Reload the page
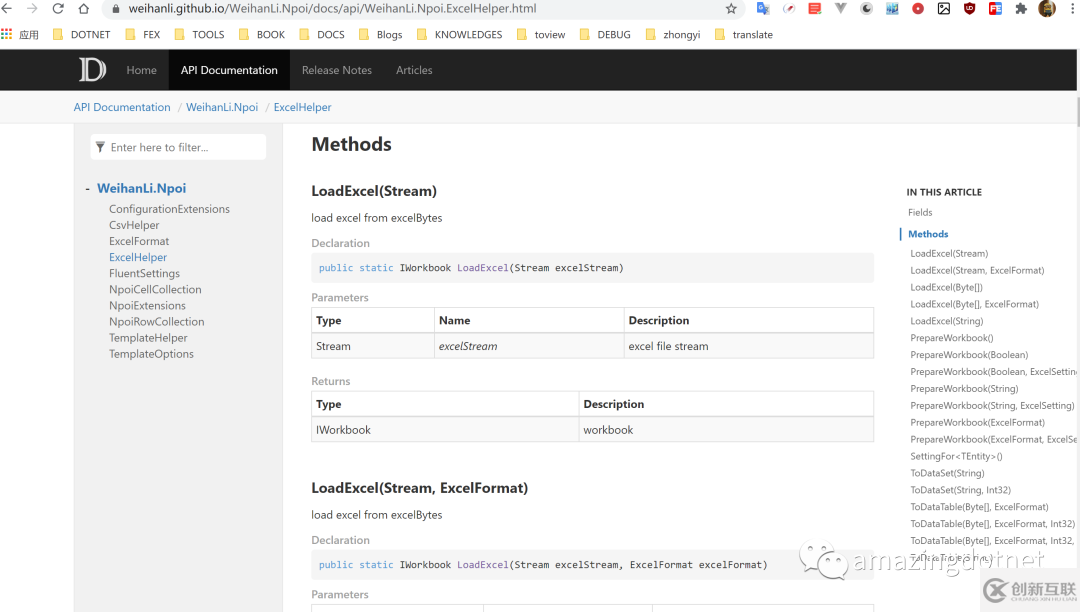 point(57,9)
